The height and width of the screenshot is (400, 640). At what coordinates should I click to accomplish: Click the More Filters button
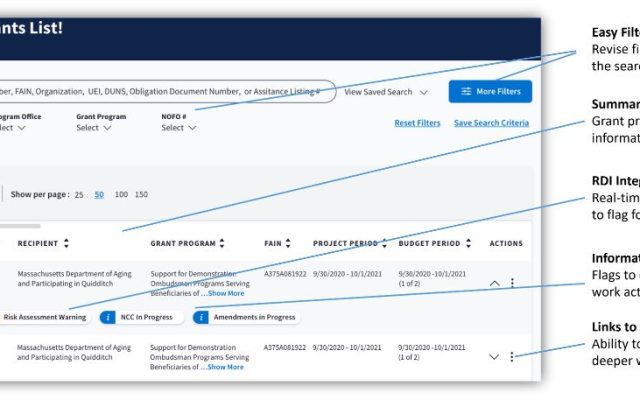490,92
